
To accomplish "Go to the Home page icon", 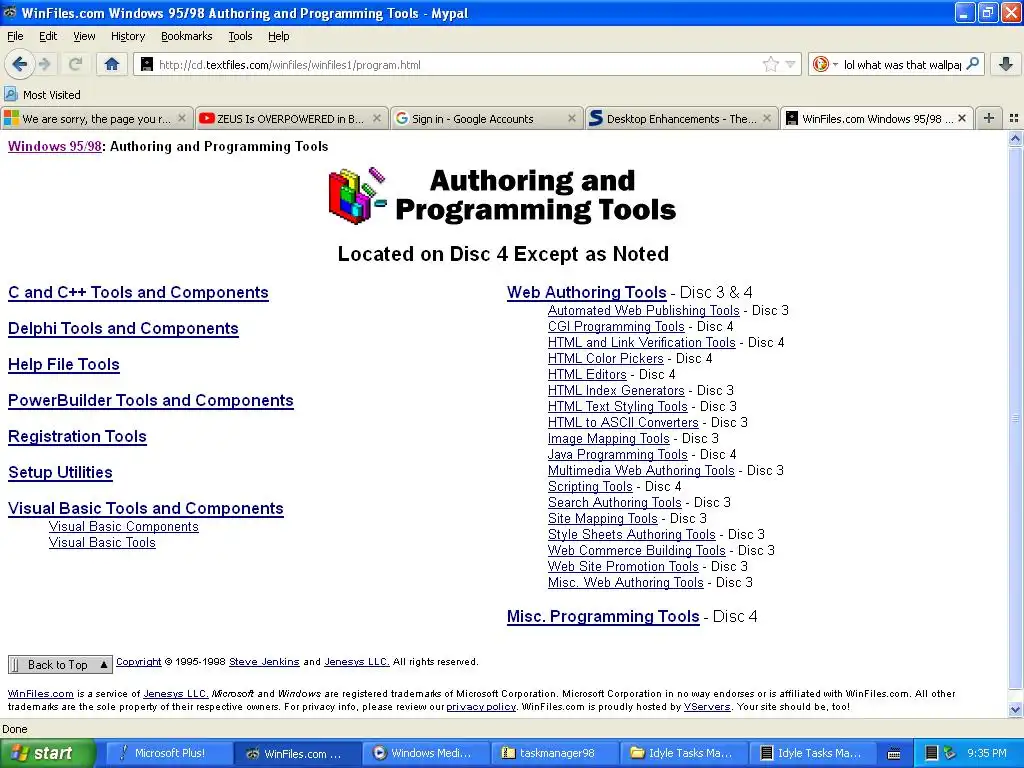I will pyautogui.click(x=112, y=64).
